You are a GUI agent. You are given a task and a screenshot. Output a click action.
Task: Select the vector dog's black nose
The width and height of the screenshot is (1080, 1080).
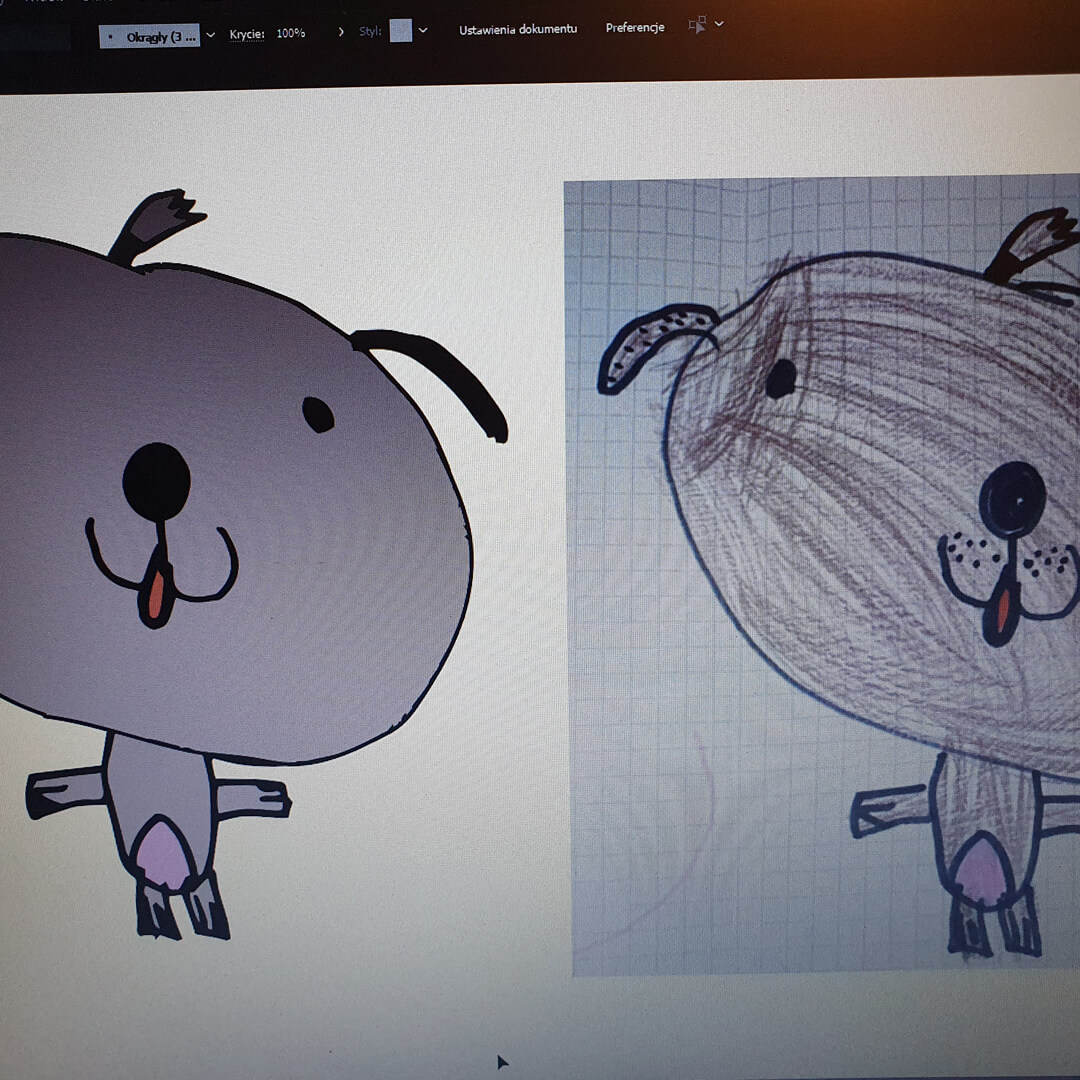(x=157, y=482)
